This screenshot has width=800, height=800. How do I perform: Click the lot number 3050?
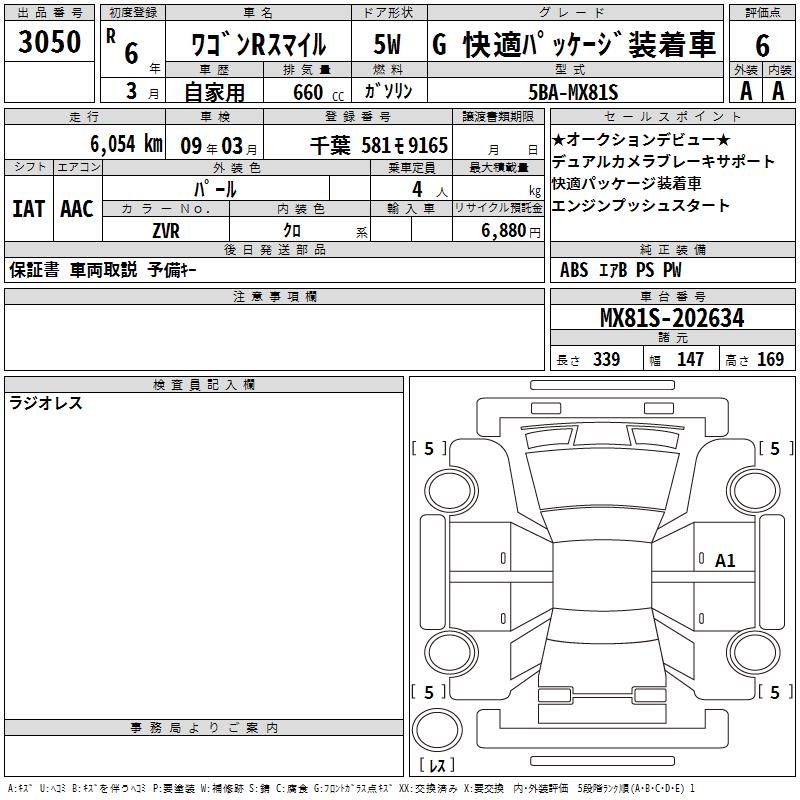[x=49, y=42]
